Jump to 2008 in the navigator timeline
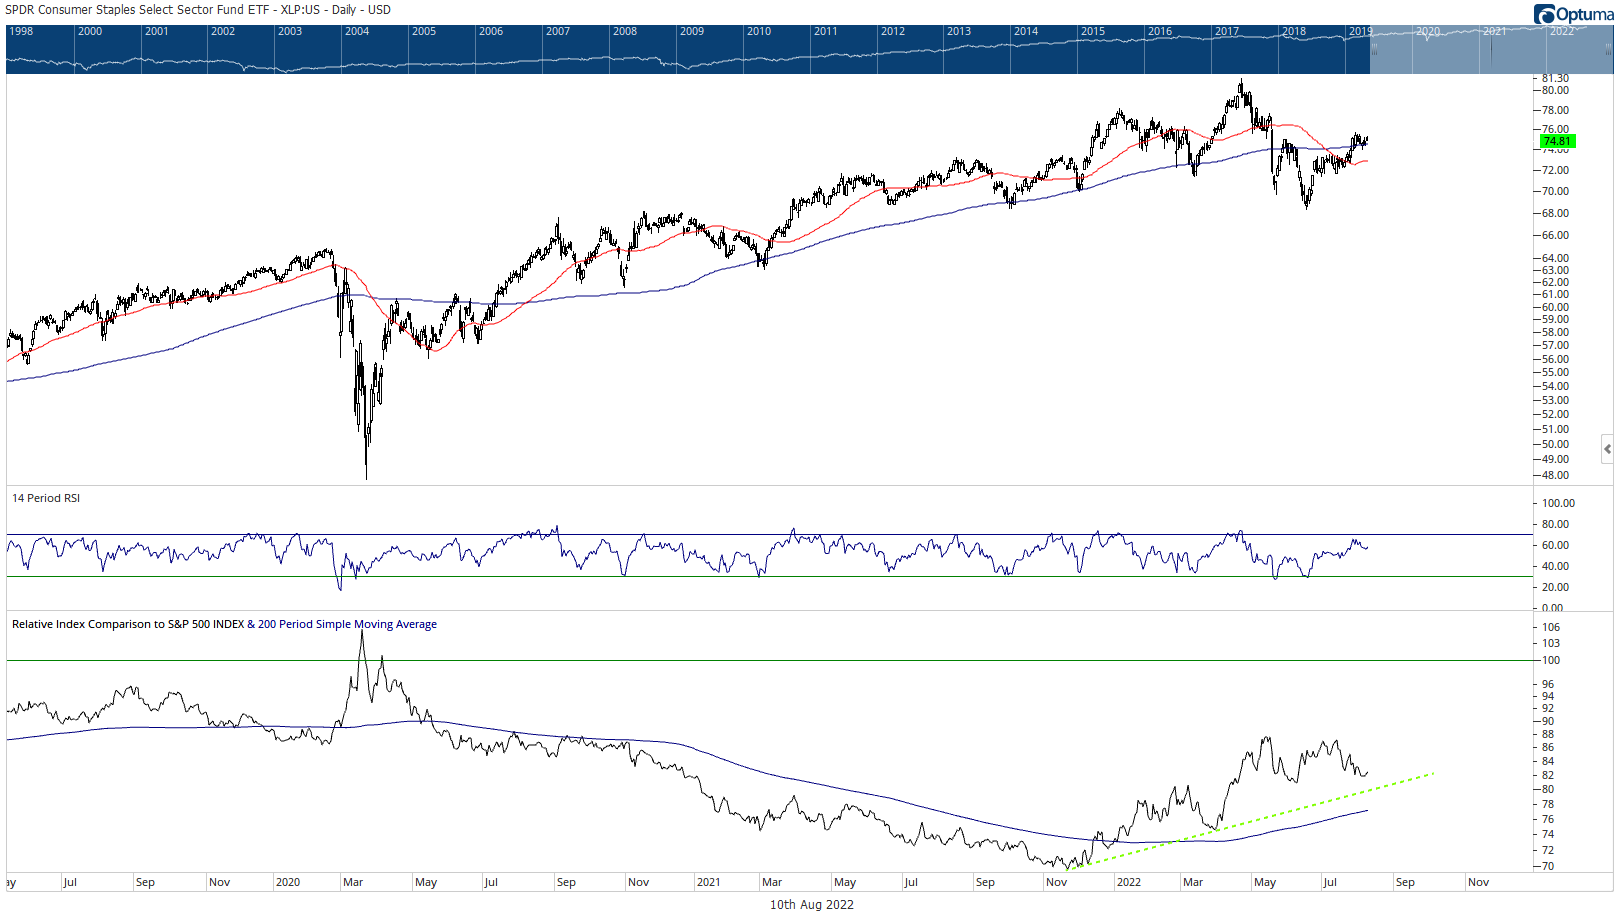Screen dimensions: 1620x924 pyautogui.click(x=625, y=31)
